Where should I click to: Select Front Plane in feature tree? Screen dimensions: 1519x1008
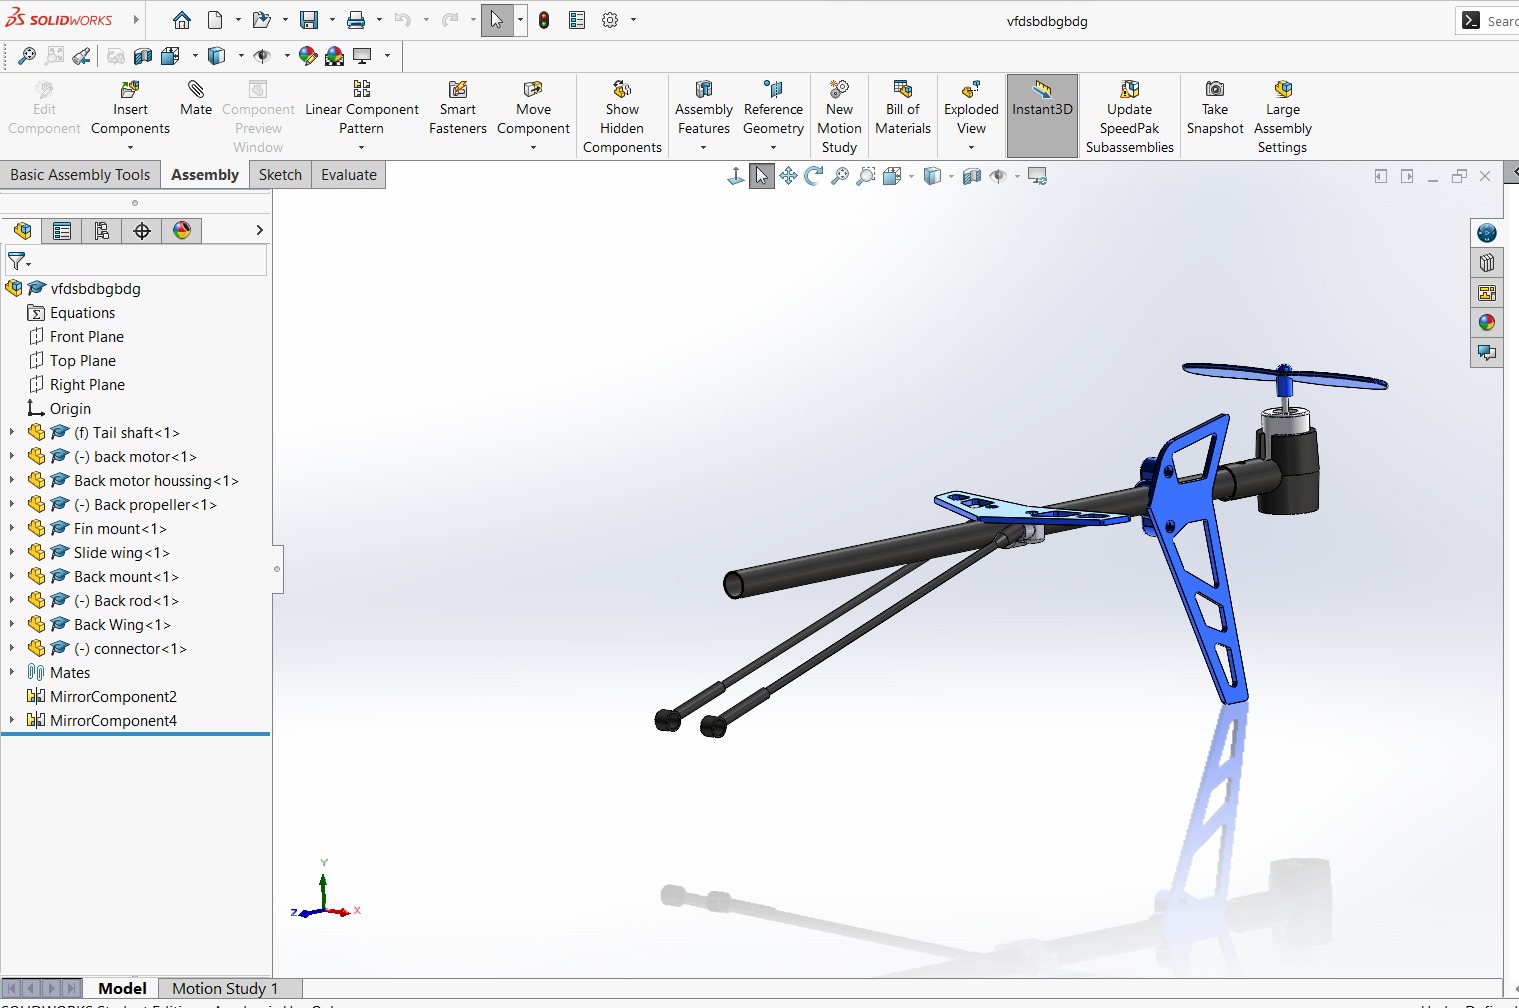pos(87,337)
